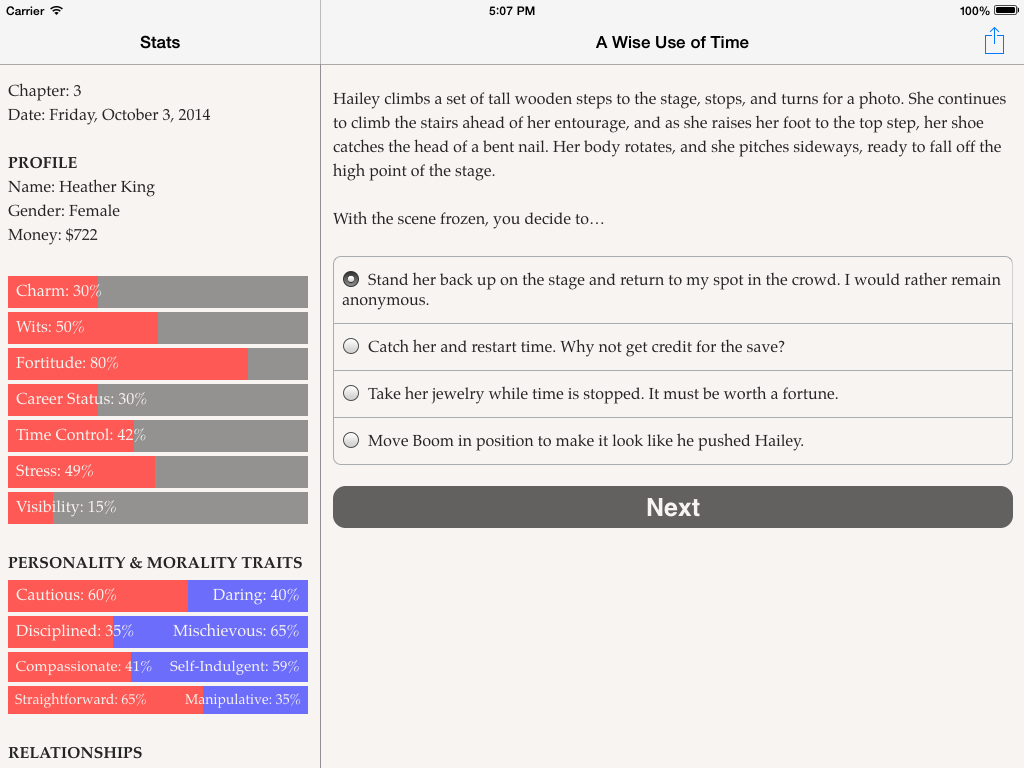Tap the share icon in top bar

pos(994,41)
